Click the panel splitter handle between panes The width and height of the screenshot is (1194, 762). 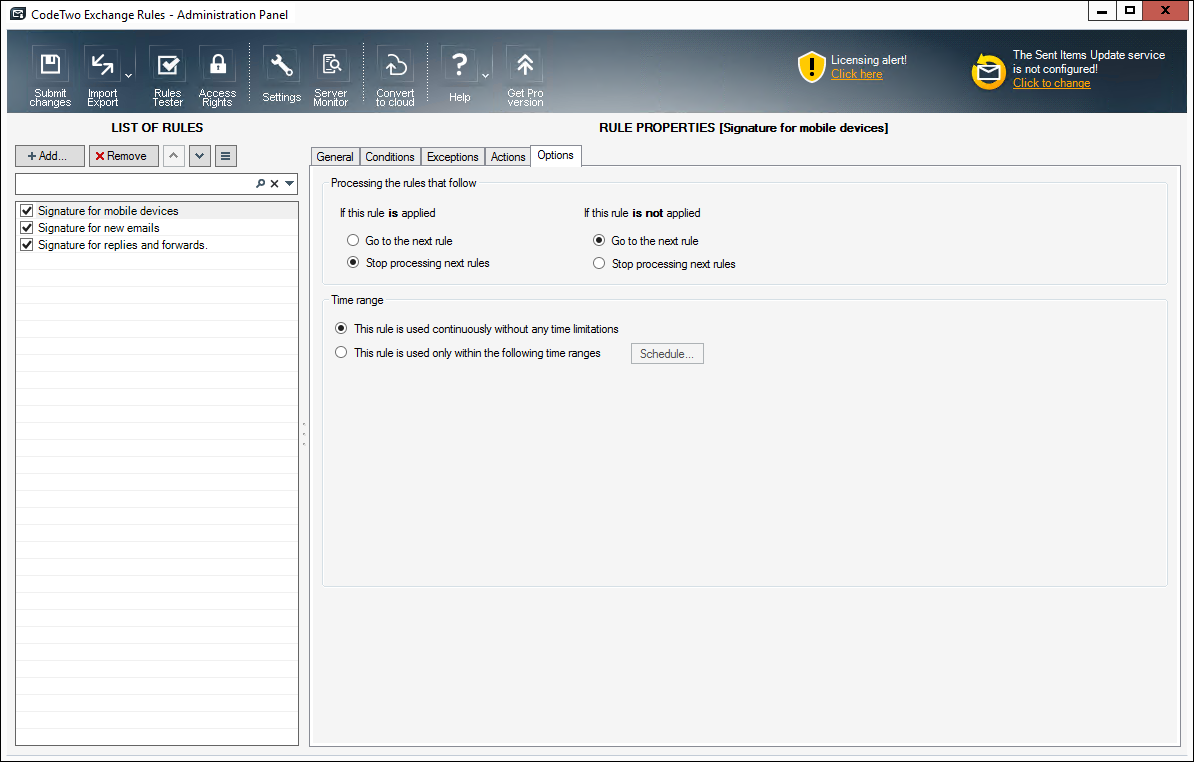pos(304,434)
